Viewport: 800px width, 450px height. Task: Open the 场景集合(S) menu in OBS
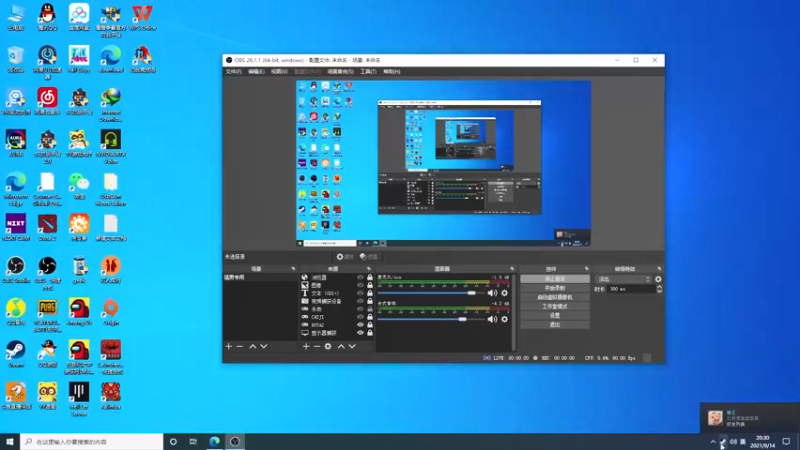coord(340,71)
